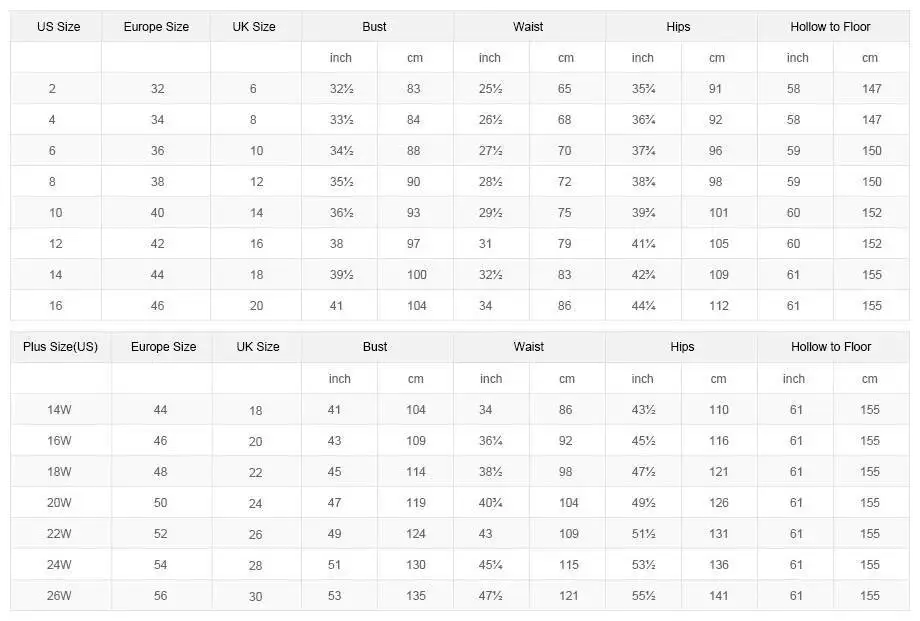This screenshot has width=920, height=621.
Task: Click "Hips" header in the plus size table
Action: click(682, 347)
